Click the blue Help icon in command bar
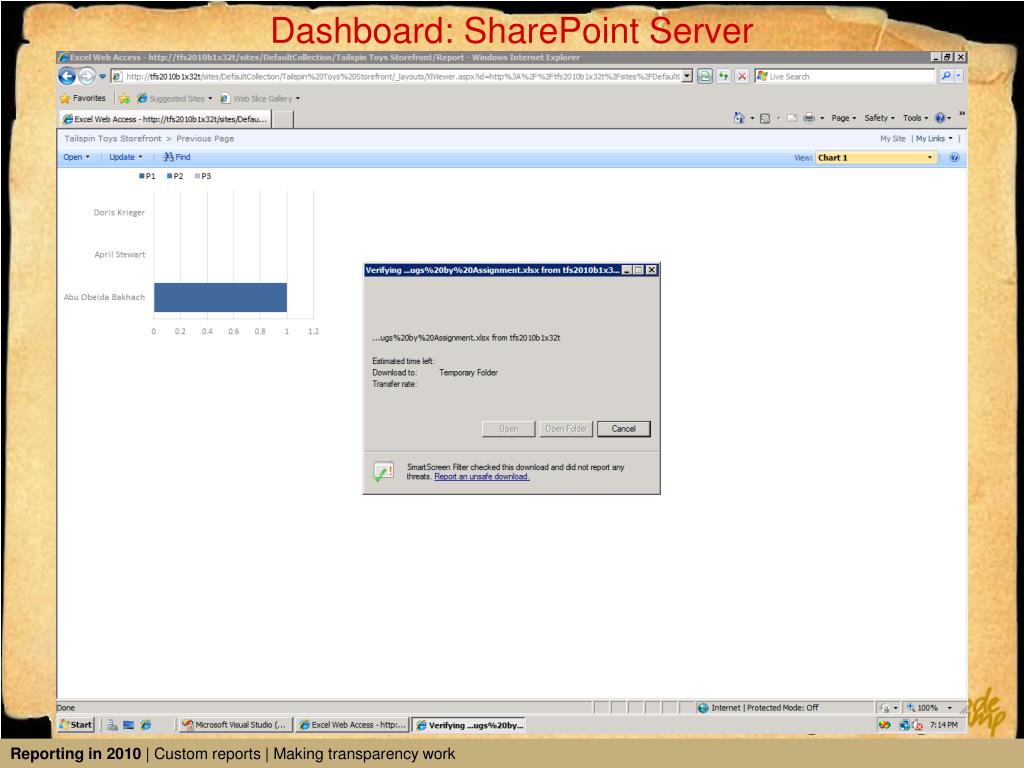This screenshot has width=1024, height=768. [940, 118]
